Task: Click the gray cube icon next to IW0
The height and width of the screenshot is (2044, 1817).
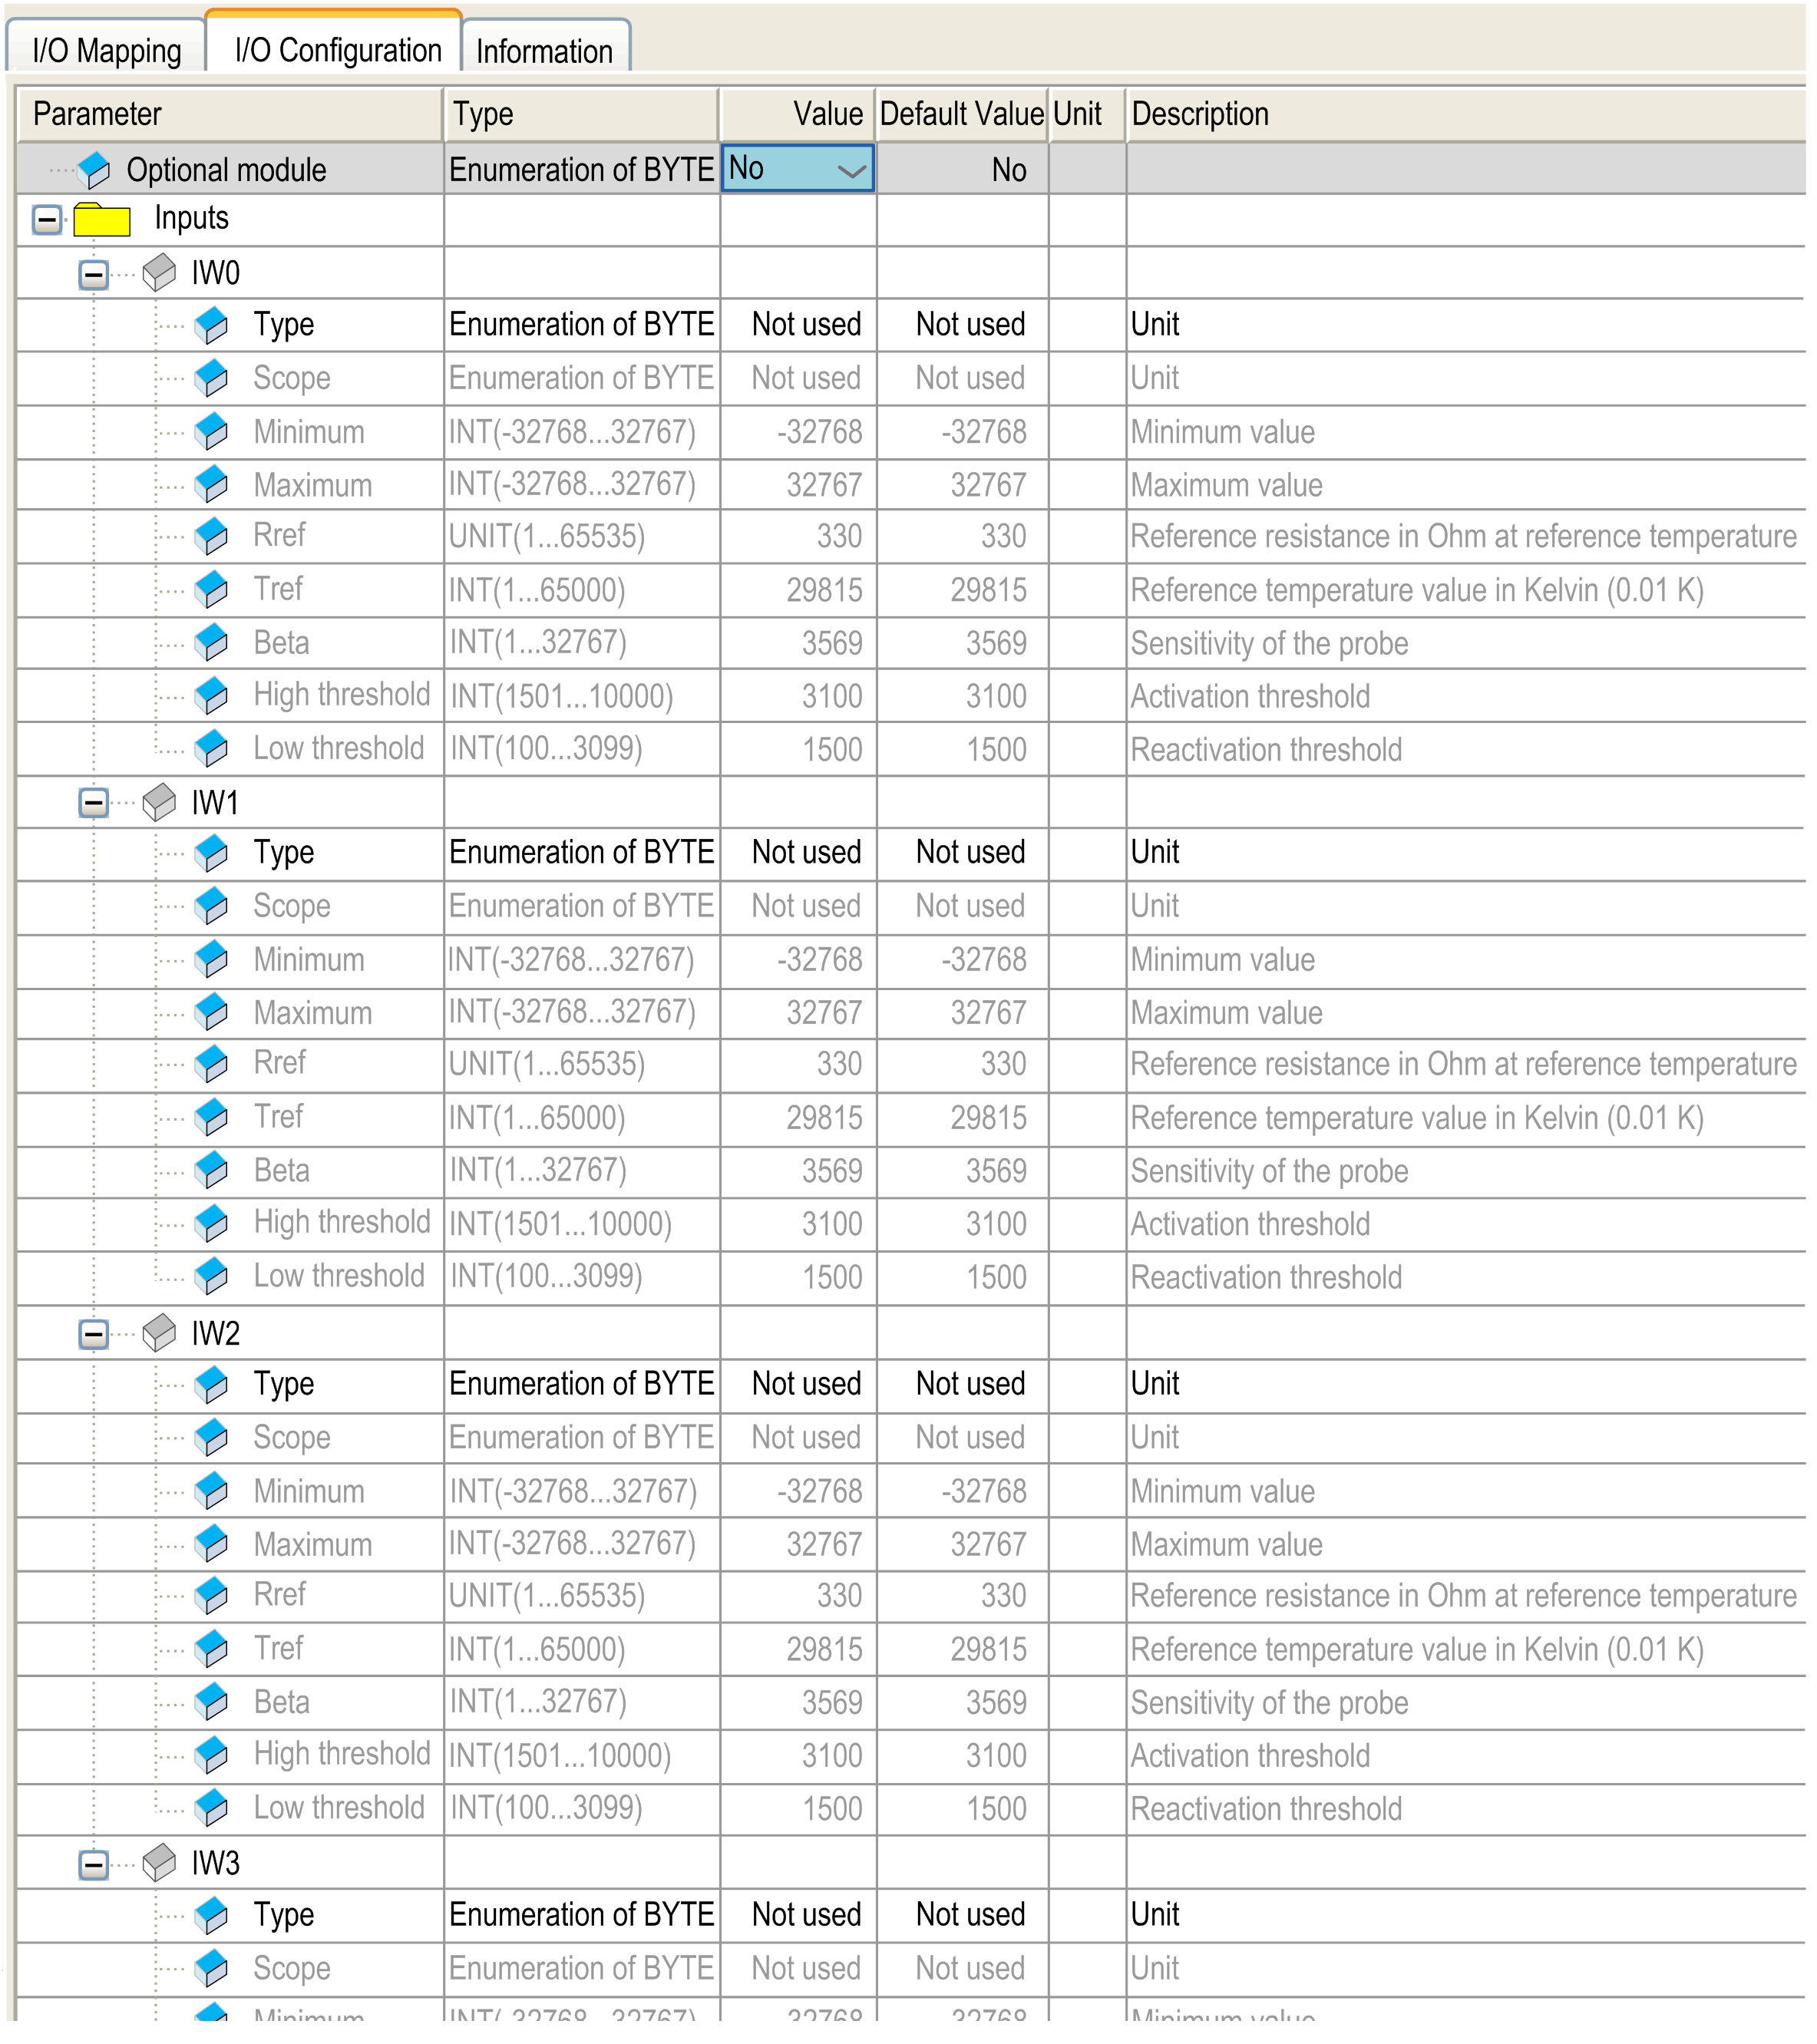Action: 159,273
